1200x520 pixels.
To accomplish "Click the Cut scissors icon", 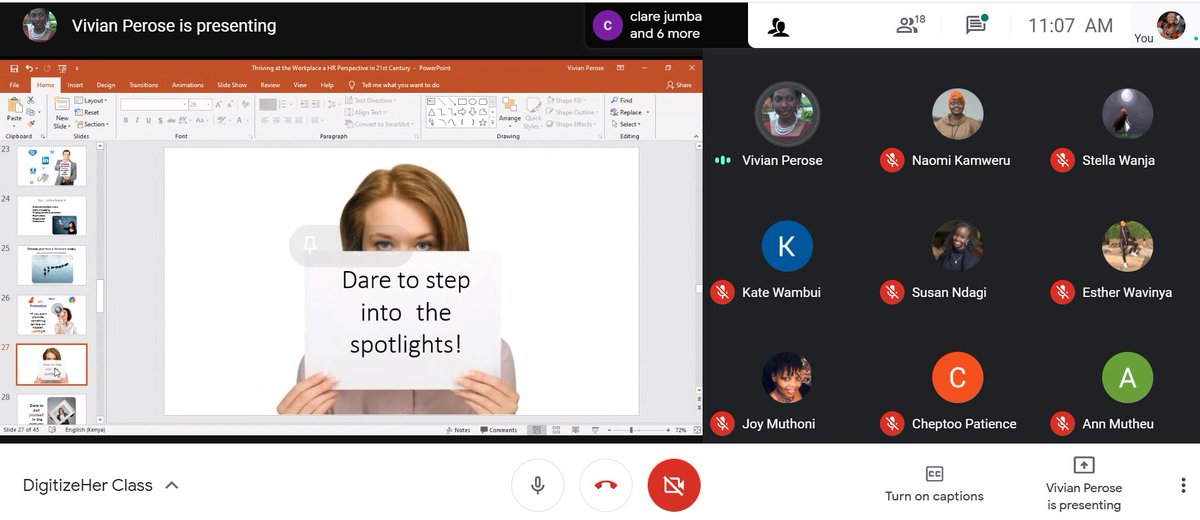I will click(x=29, y=100).
